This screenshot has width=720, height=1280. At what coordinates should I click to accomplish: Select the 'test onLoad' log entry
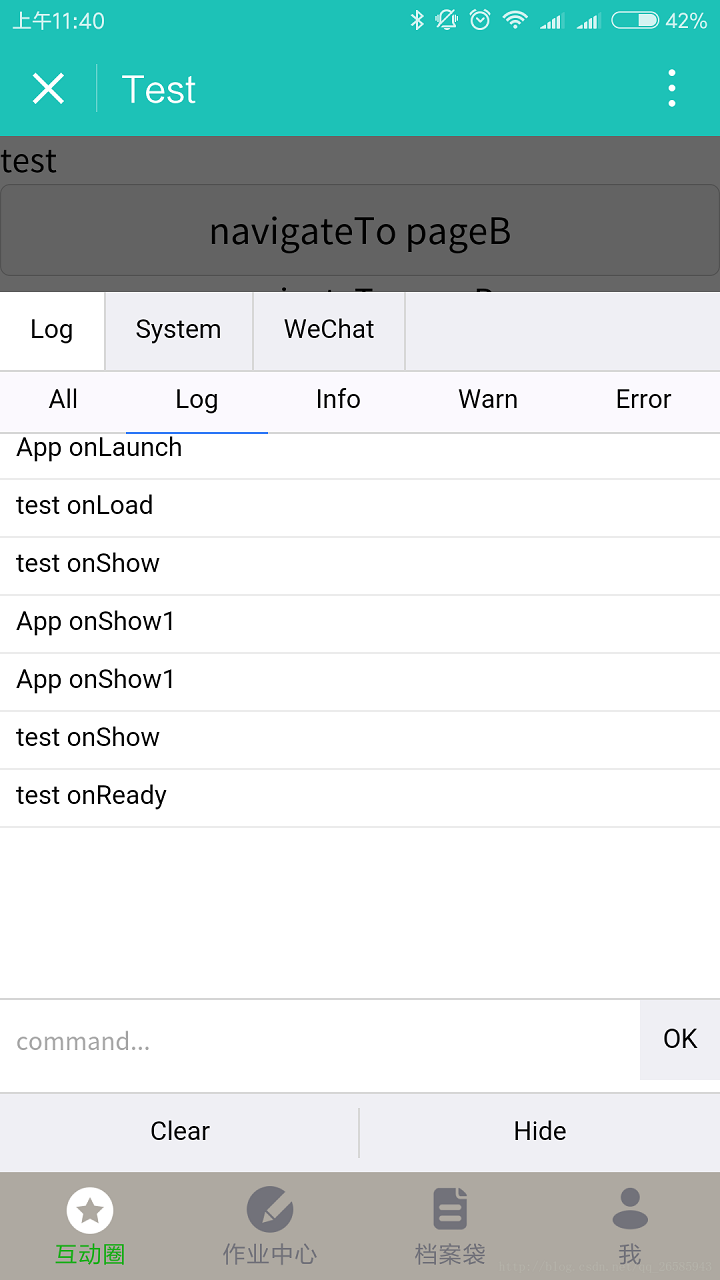[x=360, y=507]
